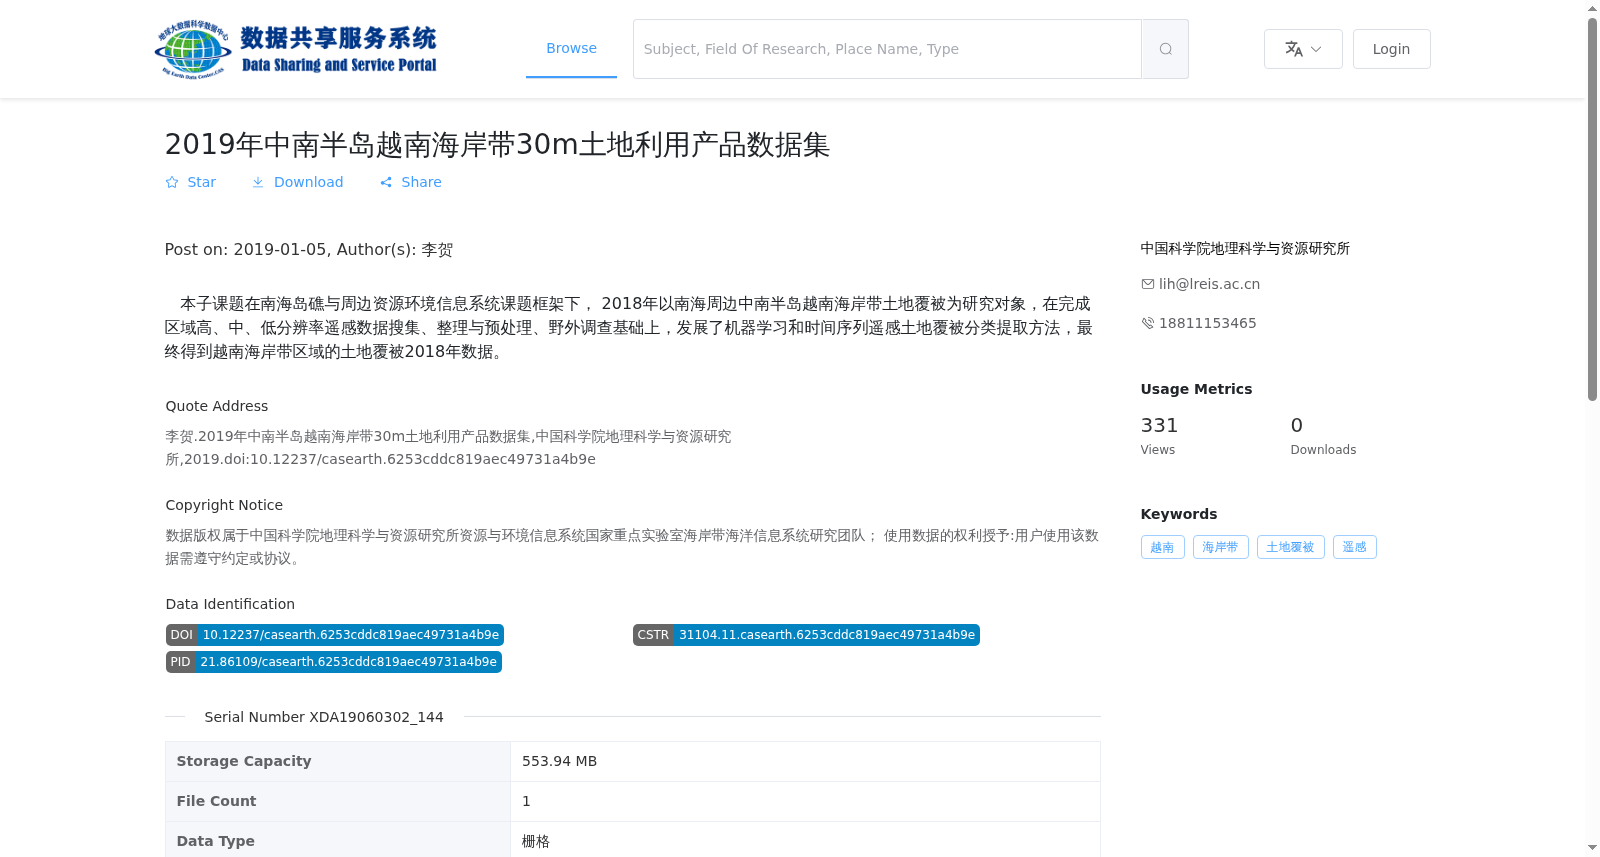Image resolution: width=1600 pixels, height=857 pixels.
Task: Click the Copyright Notice heading
Action: [x=224, y=505]
